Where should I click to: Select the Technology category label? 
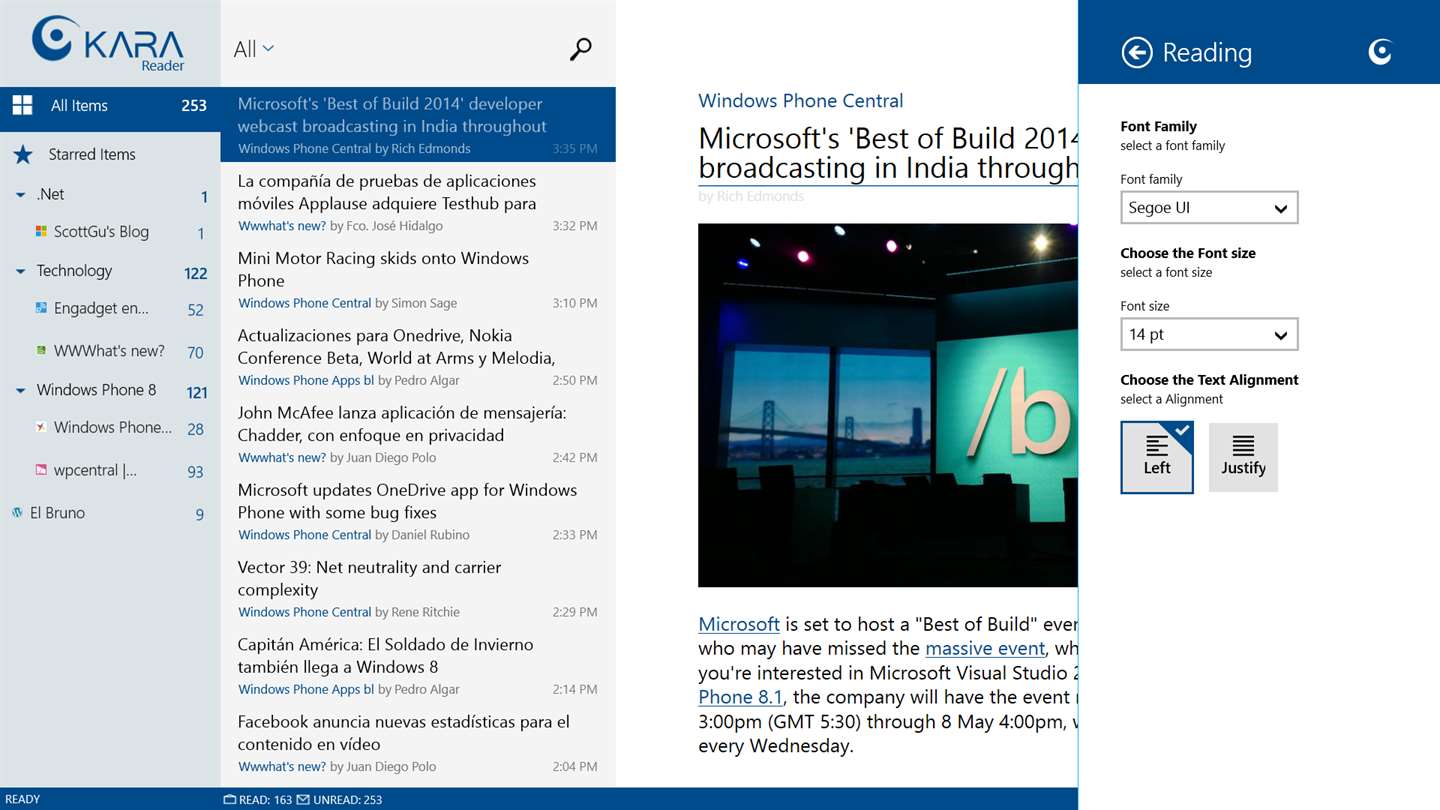click(x=74, y=271)
